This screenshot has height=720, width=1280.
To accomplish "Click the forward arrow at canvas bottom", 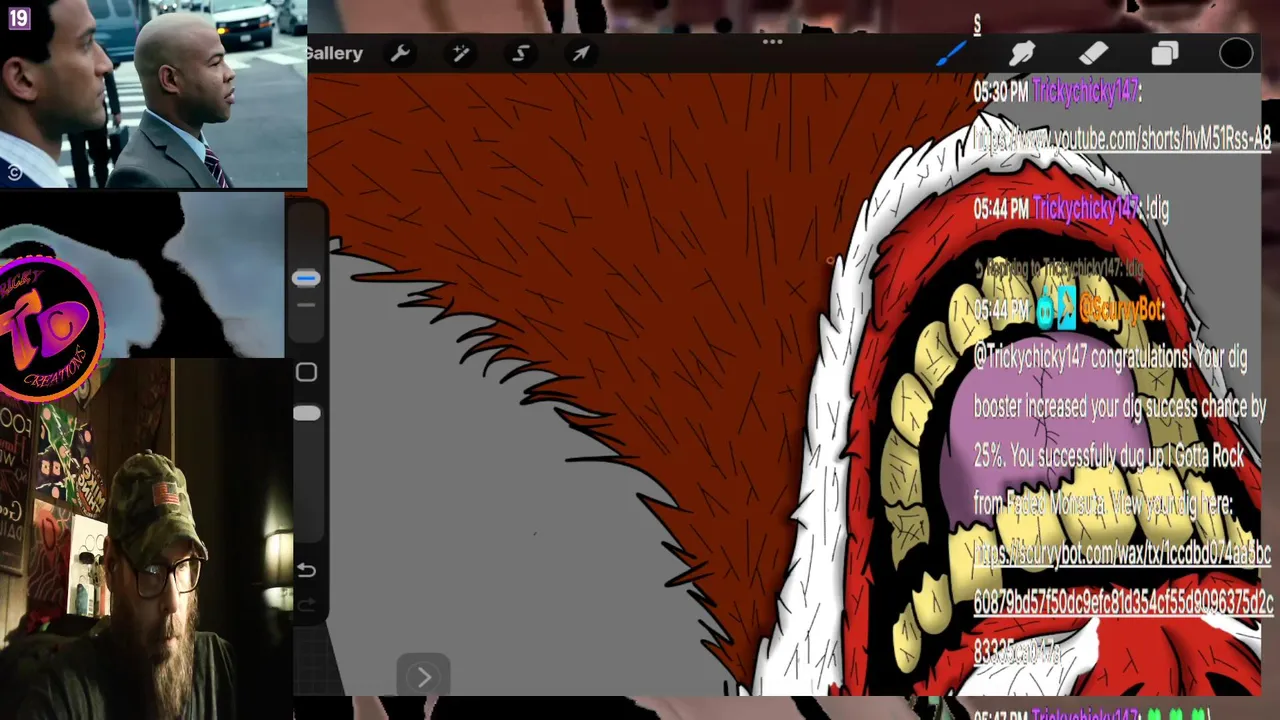I will pos(423,677).
